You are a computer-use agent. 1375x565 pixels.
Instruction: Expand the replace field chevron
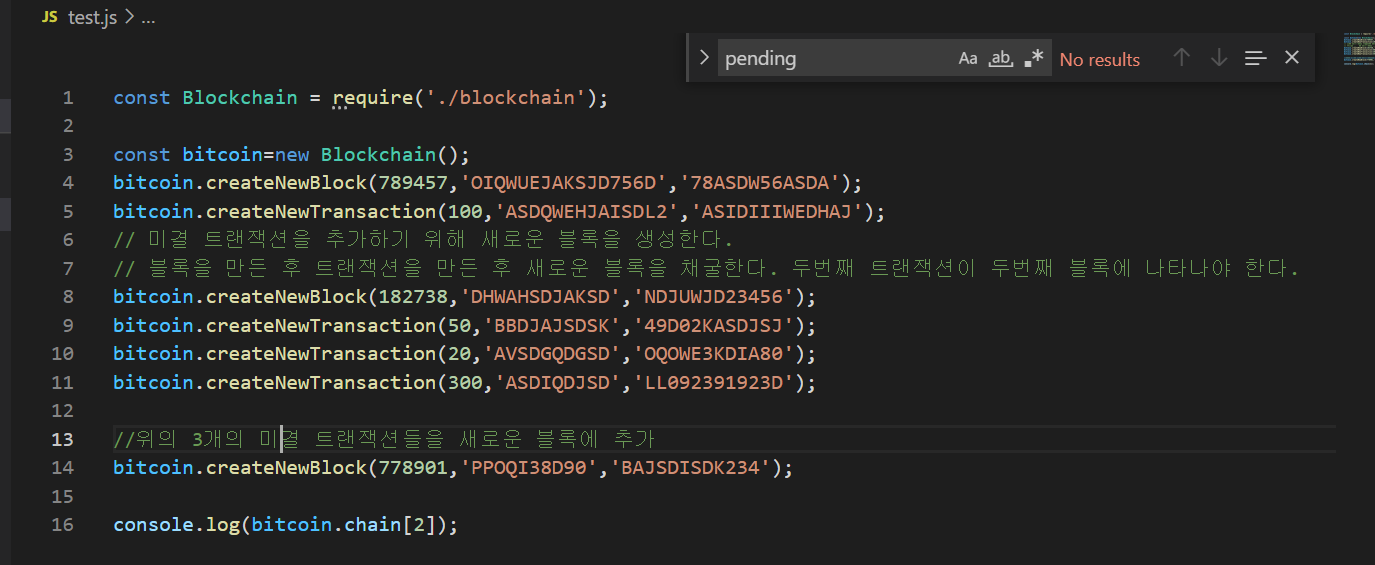point(704,58)
